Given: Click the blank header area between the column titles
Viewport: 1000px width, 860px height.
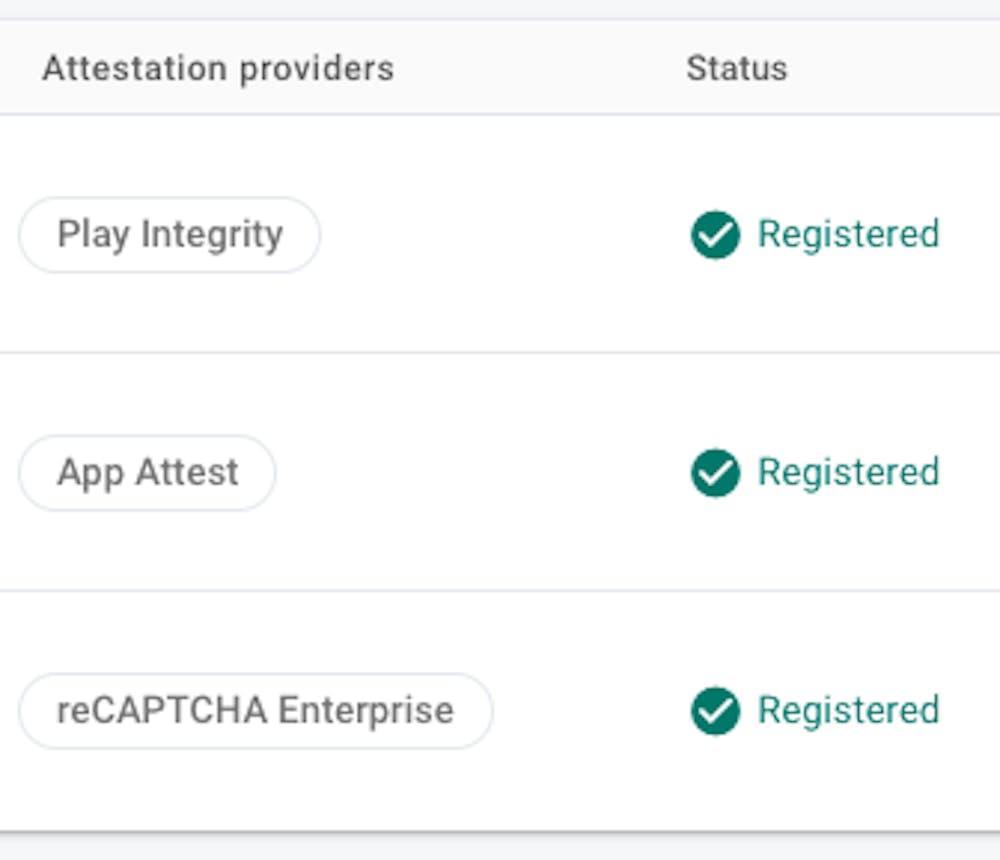Looking at the screenshot, I should 540,69.
